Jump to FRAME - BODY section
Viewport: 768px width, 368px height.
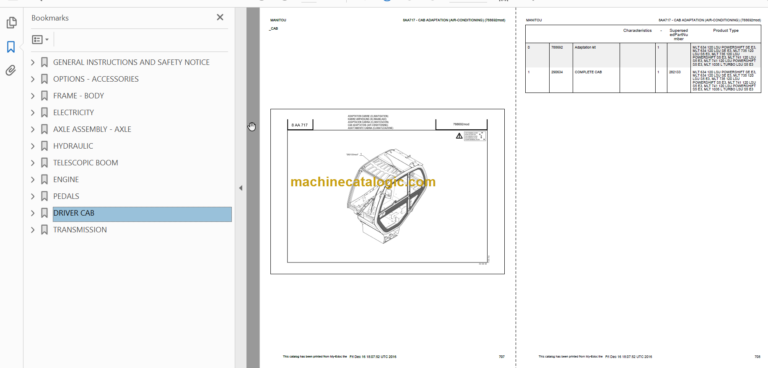pyautogui.click(x=78, y=96)
